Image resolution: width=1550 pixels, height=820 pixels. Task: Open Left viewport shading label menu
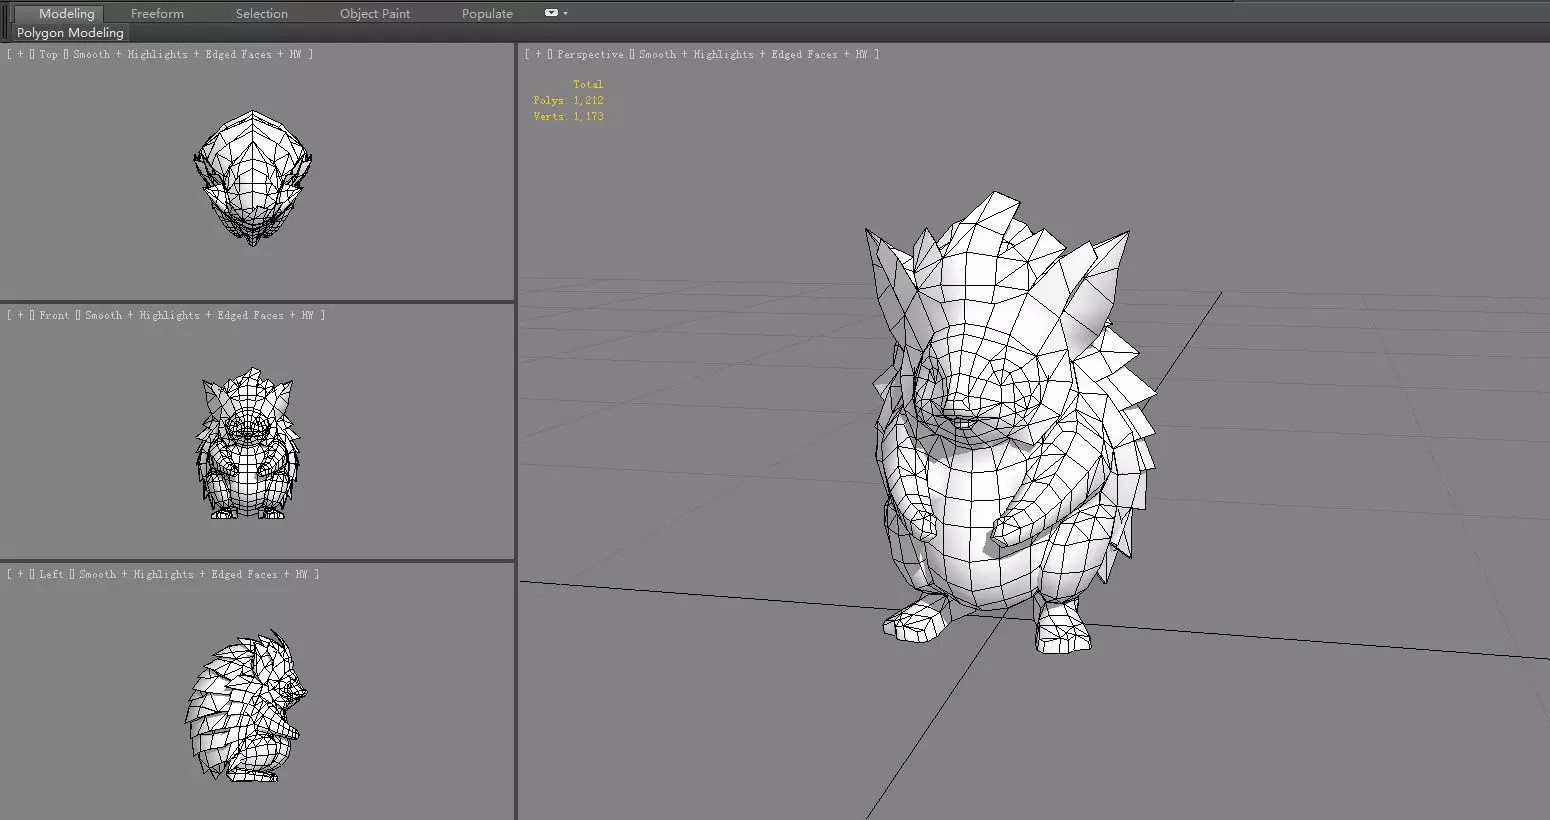tap(192, 574)
